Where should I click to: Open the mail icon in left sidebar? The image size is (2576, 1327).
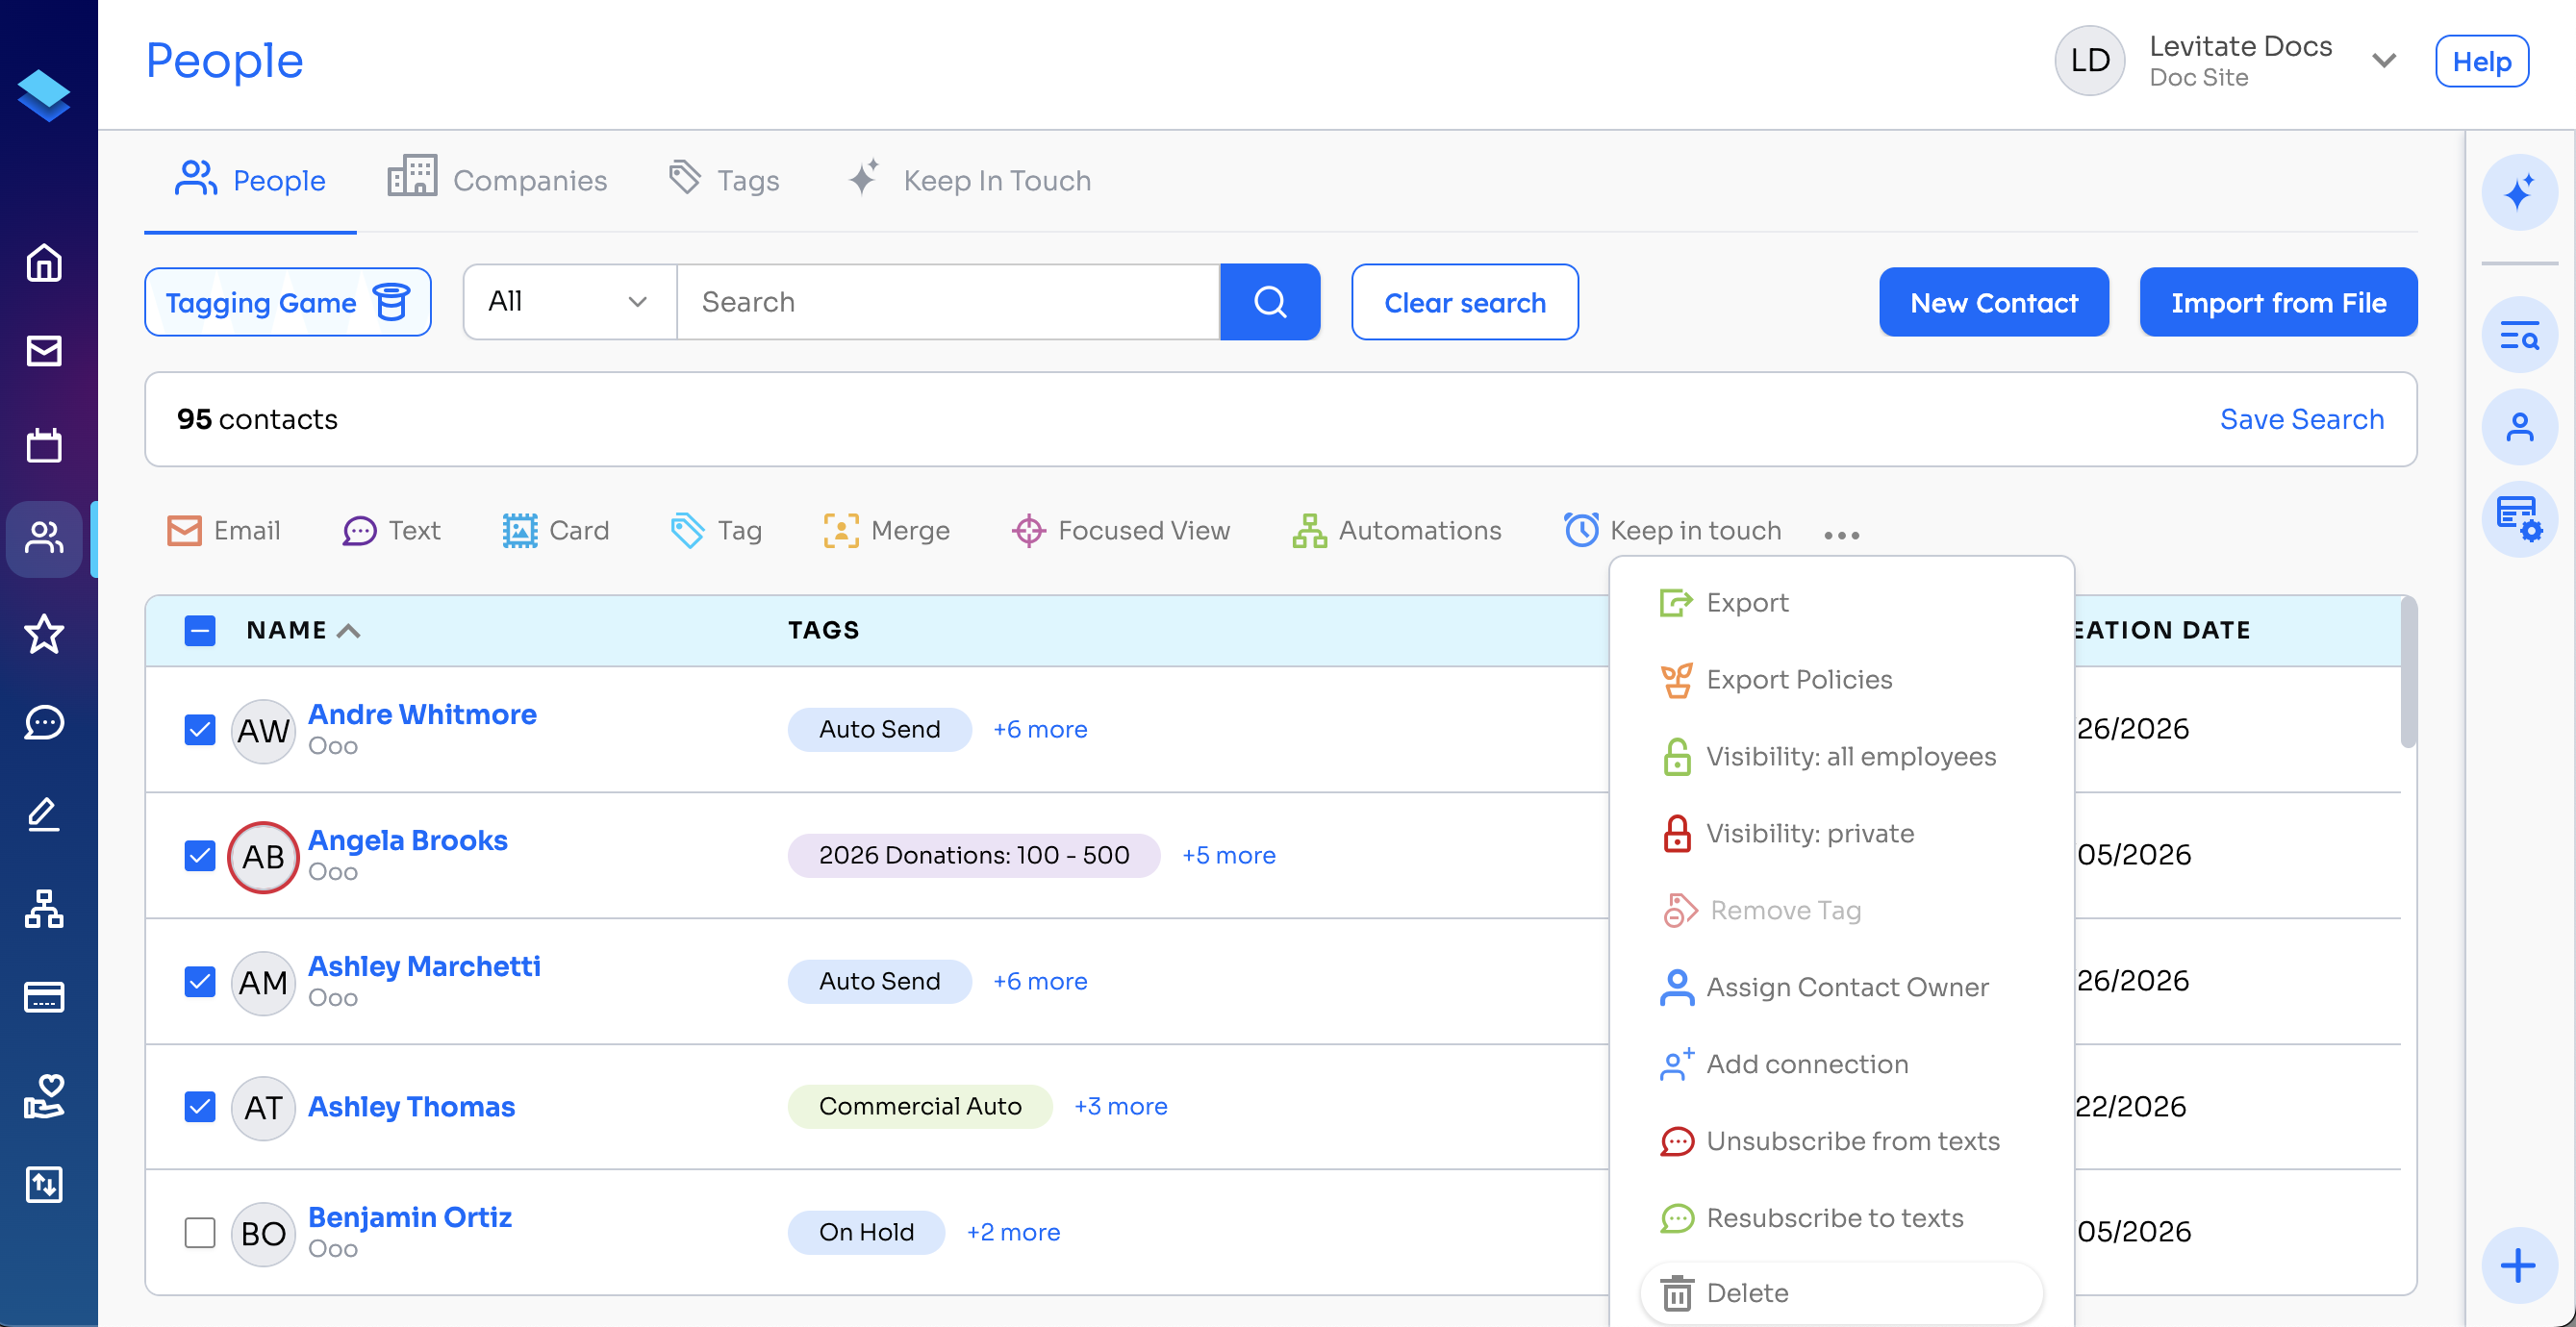pyautogui.click(x=44, y=351)
